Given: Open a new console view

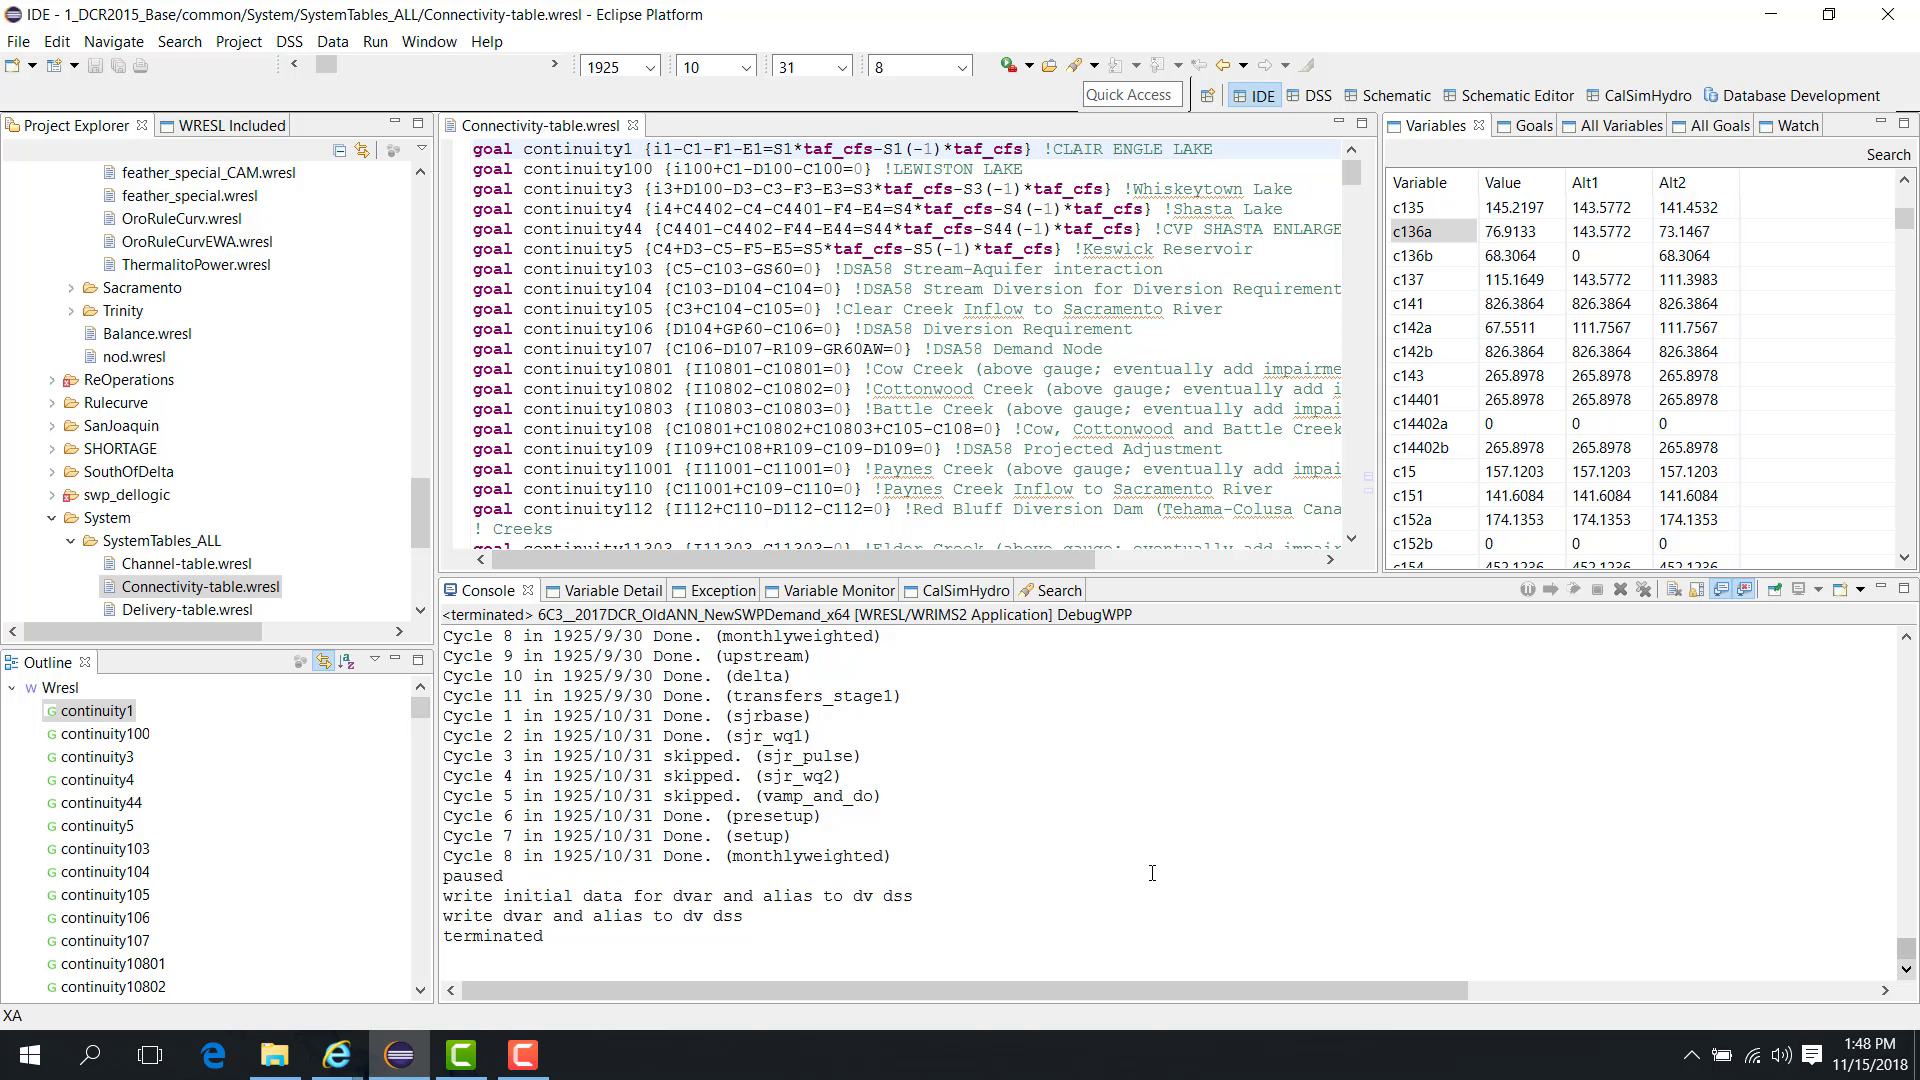Looking at the screenshot, I should tap(1839, 590).
